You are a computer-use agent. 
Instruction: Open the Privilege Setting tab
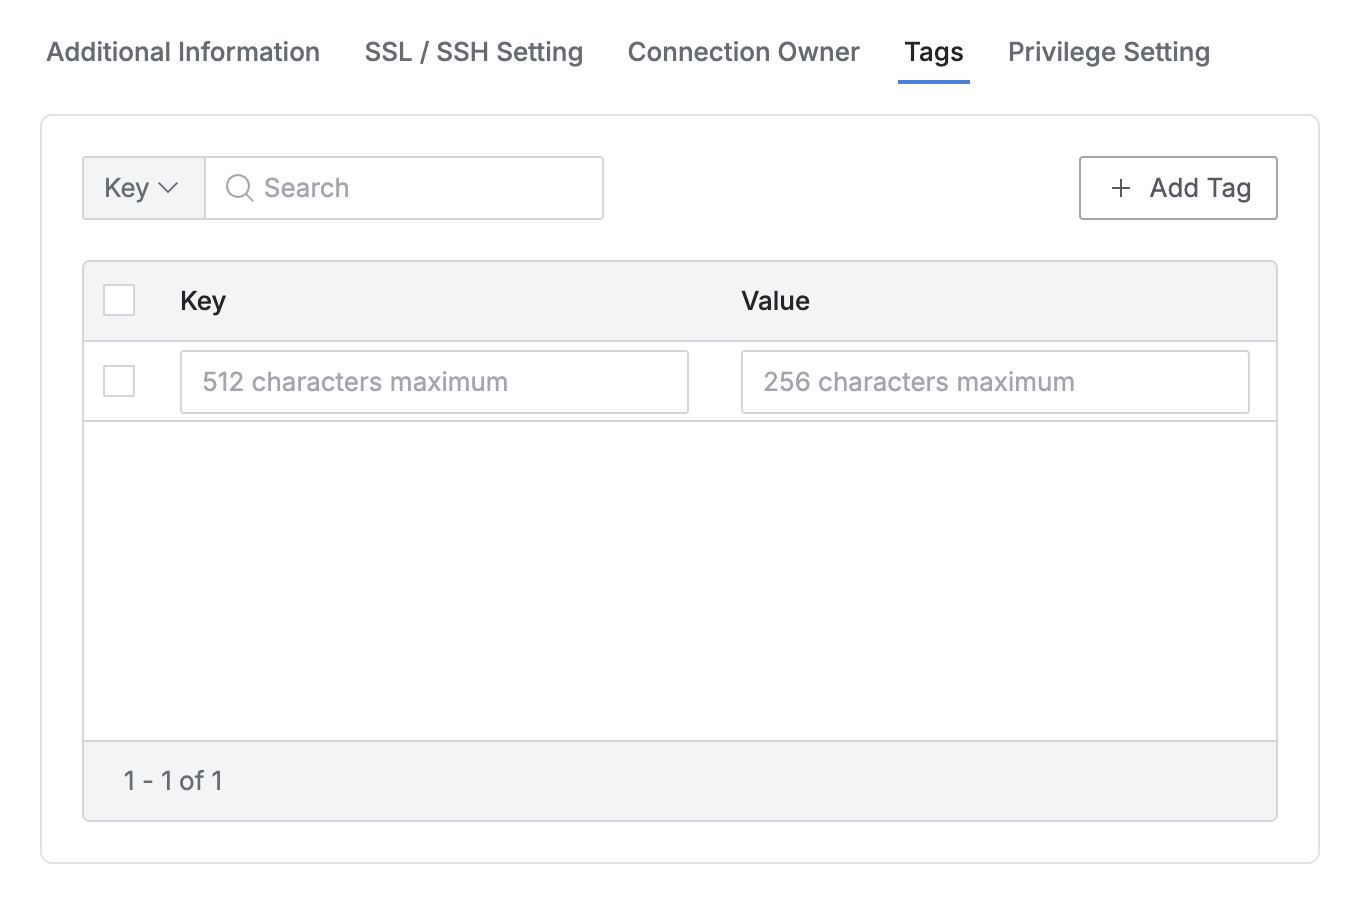point(1108,52)
